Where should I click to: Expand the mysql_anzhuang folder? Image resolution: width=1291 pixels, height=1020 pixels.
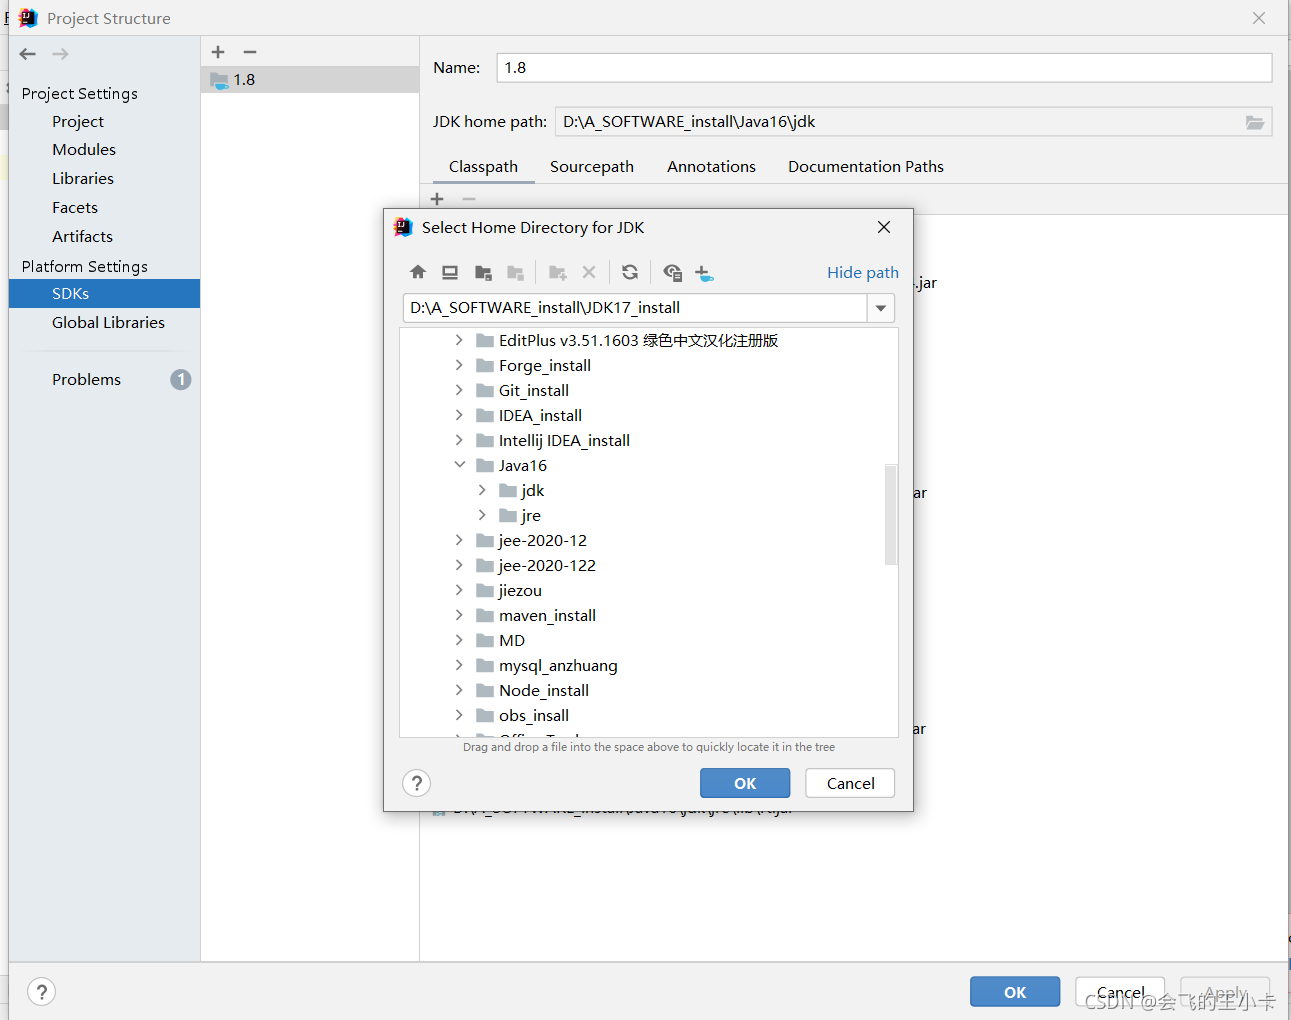(x=459, y=665)
